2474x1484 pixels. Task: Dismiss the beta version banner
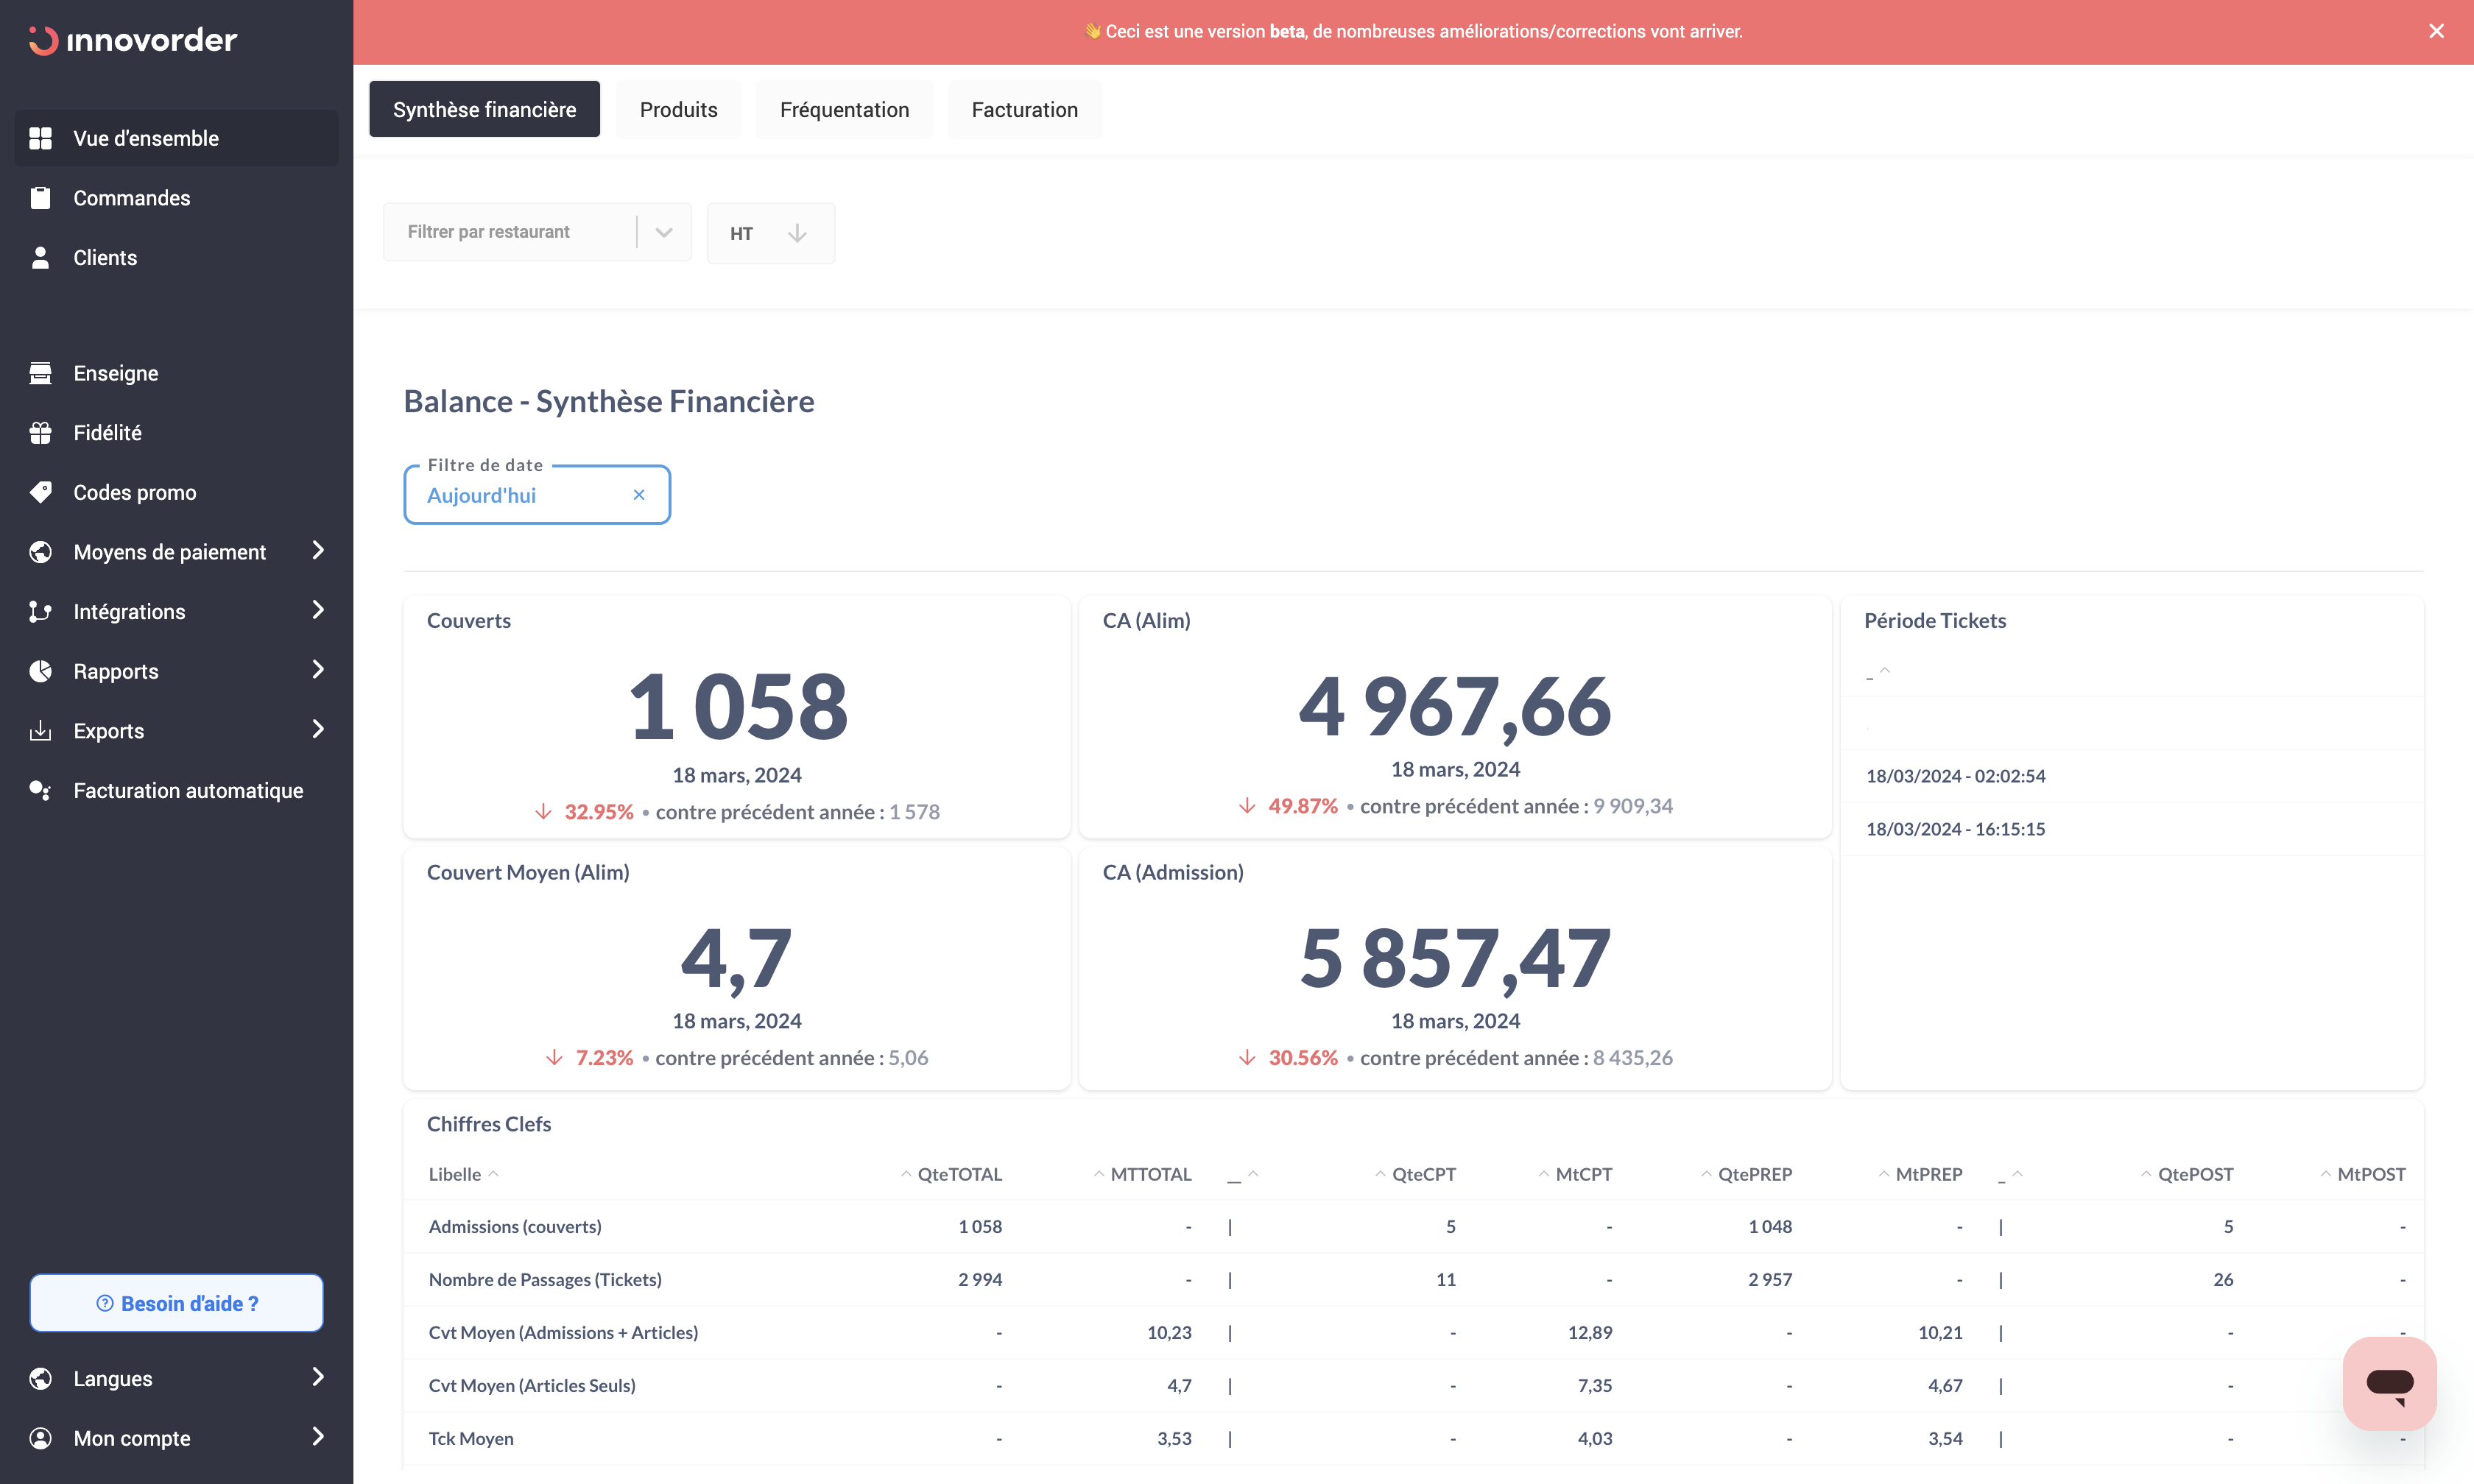click(x=2436, y=31)
